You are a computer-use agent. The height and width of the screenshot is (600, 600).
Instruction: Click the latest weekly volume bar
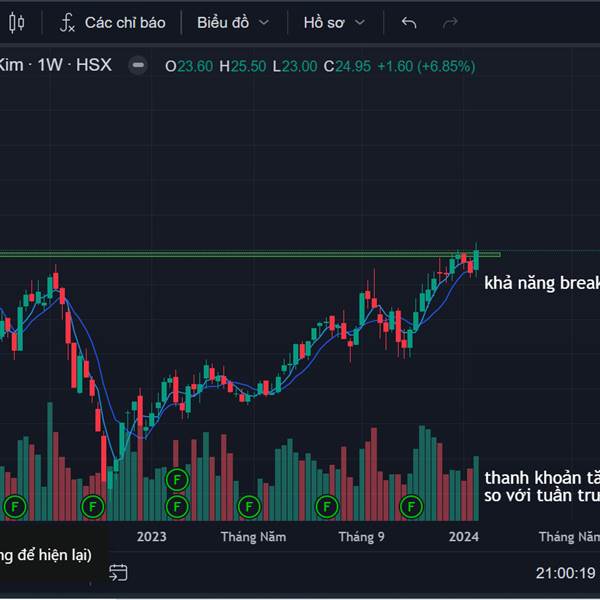click(x=476, y=488)
